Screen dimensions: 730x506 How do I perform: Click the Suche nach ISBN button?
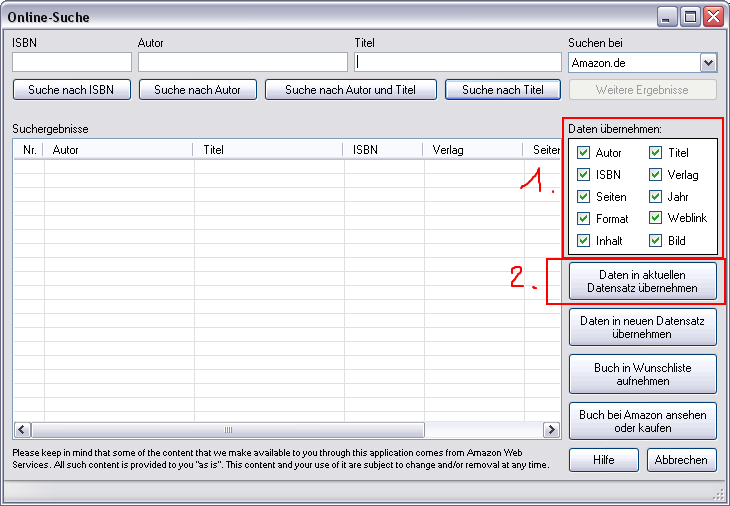pos(71,90)
